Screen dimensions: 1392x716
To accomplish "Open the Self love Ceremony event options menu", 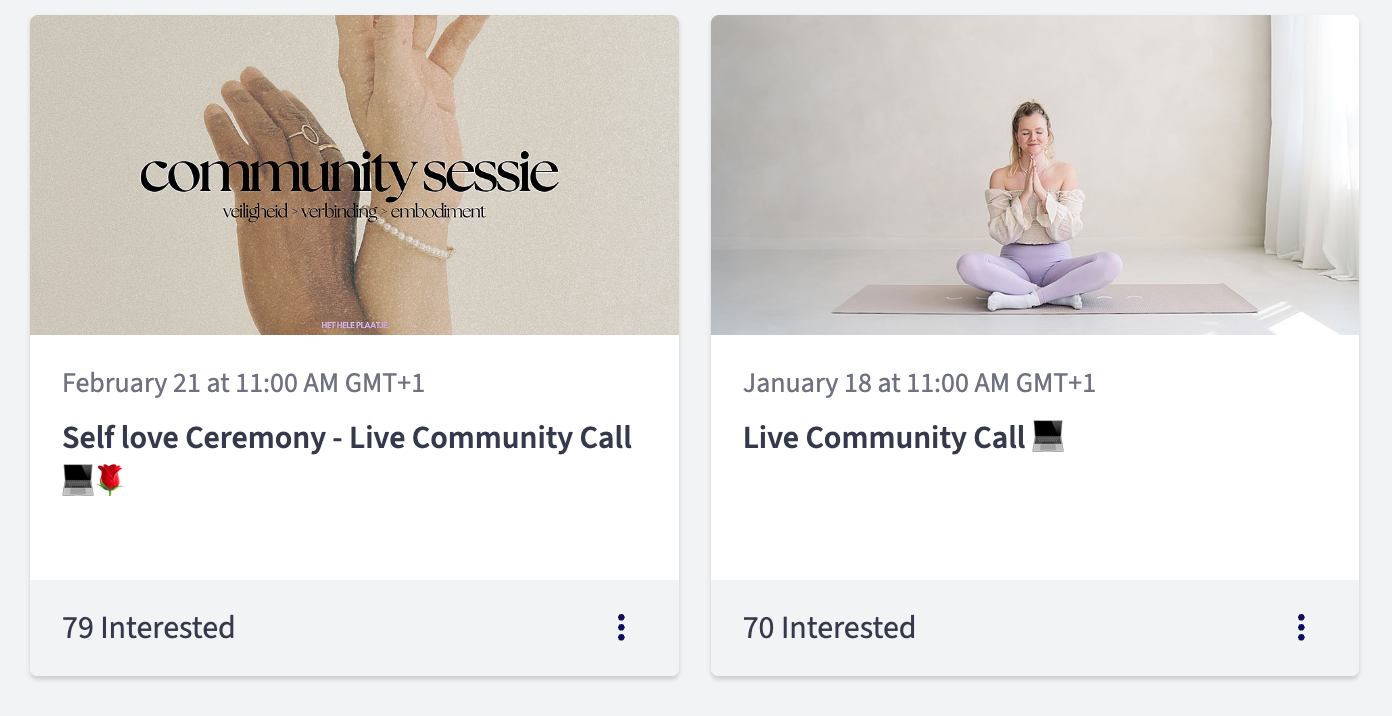I will pyautogui.click(x=621, y=627).
